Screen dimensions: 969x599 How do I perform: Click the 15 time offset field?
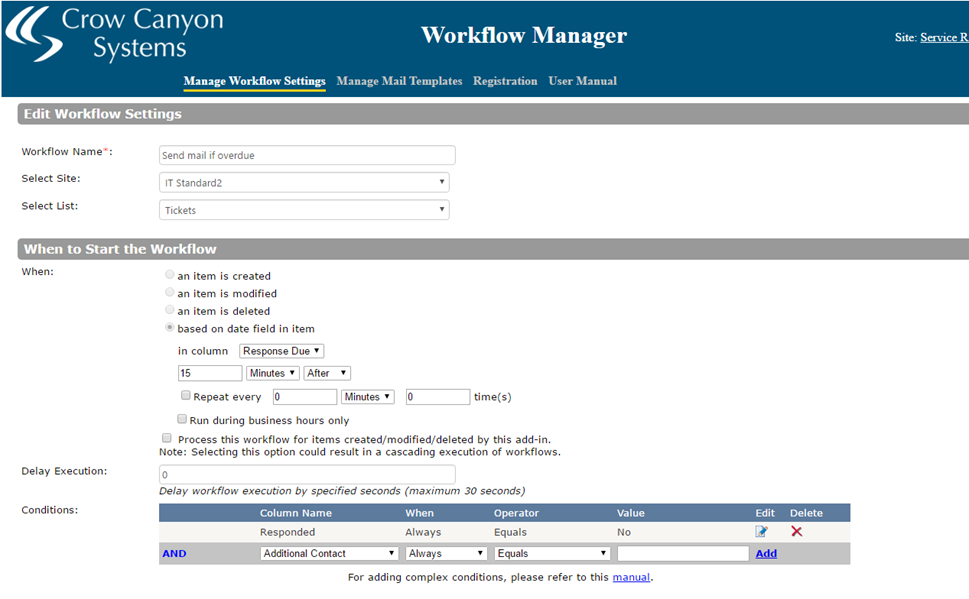click(x=210, y=373)
